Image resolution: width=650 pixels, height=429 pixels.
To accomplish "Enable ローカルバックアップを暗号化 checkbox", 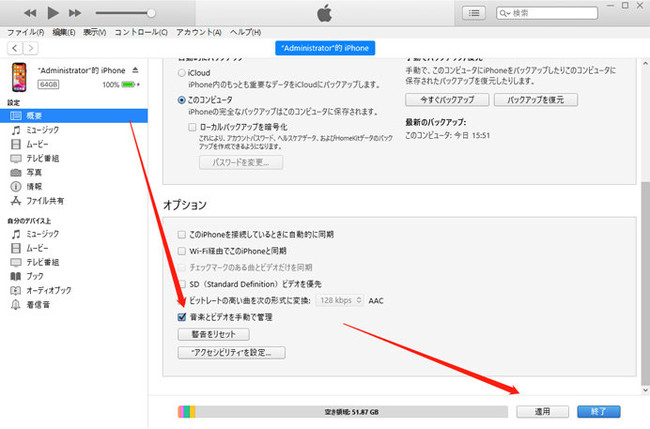I will 192,127.
